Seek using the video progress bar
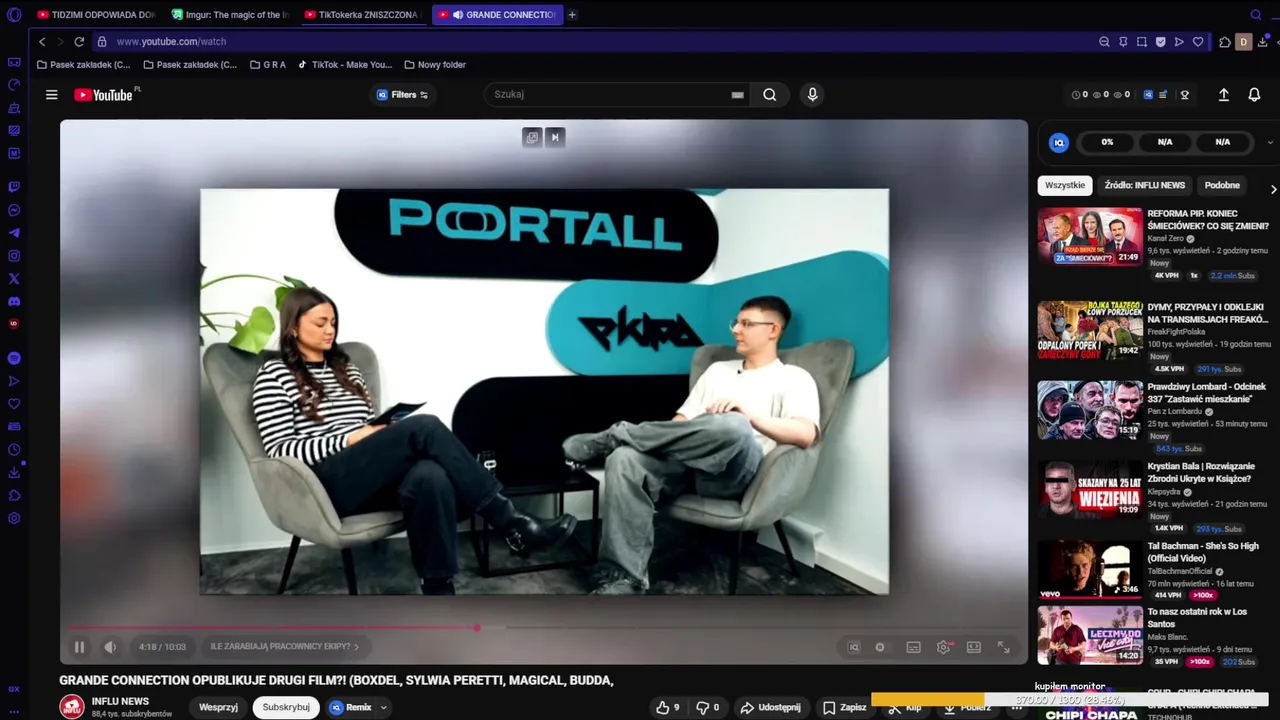 (x=544, y=628)
